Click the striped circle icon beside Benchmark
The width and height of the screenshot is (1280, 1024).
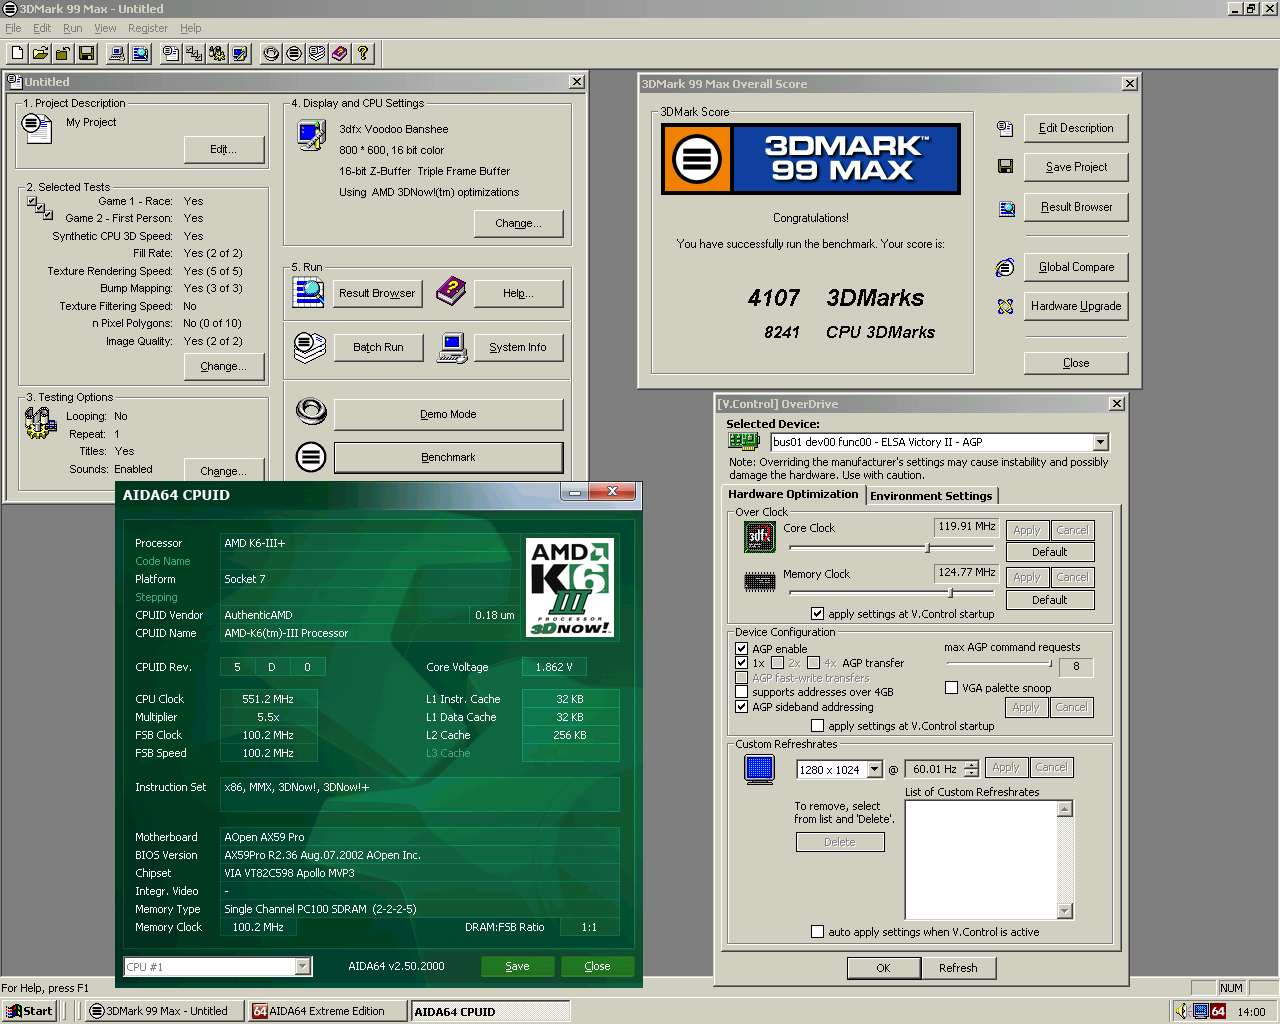pos(311,457)
